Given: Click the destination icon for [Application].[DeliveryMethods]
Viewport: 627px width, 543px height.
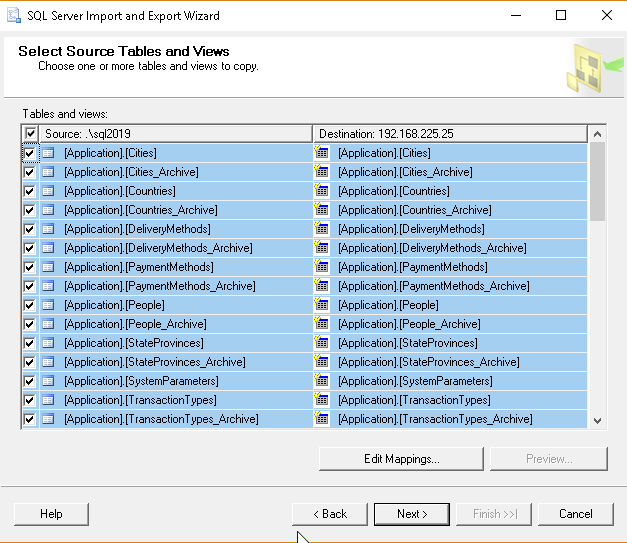Looking at the screenshot, I should tap(322, 229).
